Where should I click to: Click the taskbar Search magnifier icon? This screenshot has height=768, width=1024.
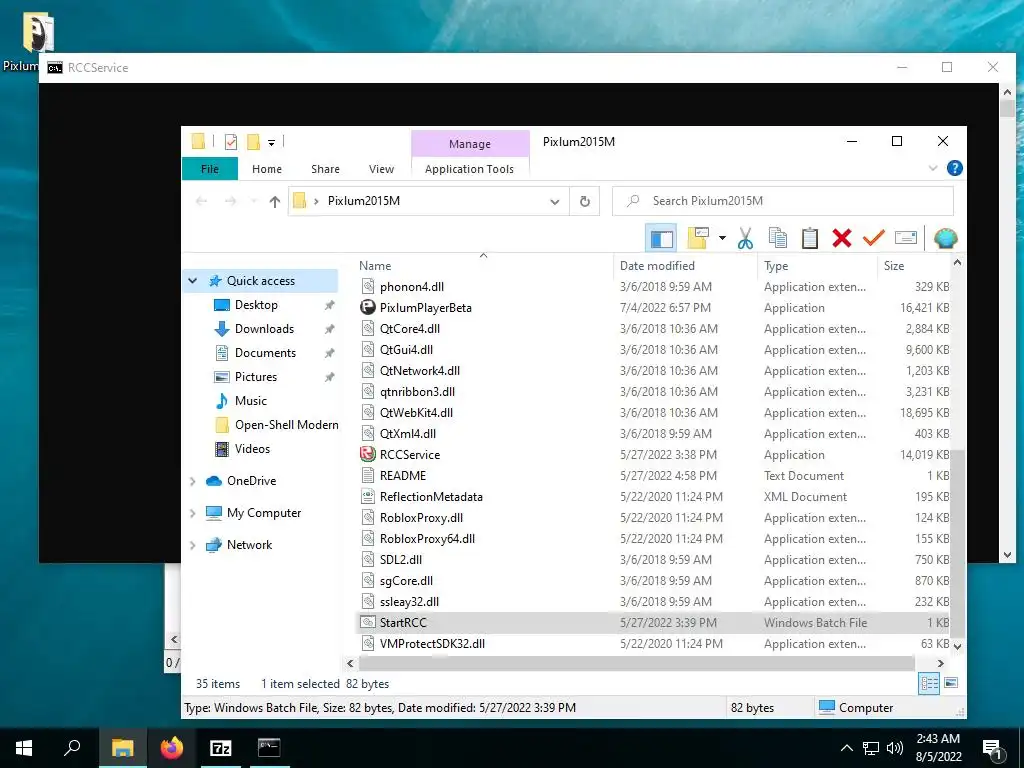72,748
